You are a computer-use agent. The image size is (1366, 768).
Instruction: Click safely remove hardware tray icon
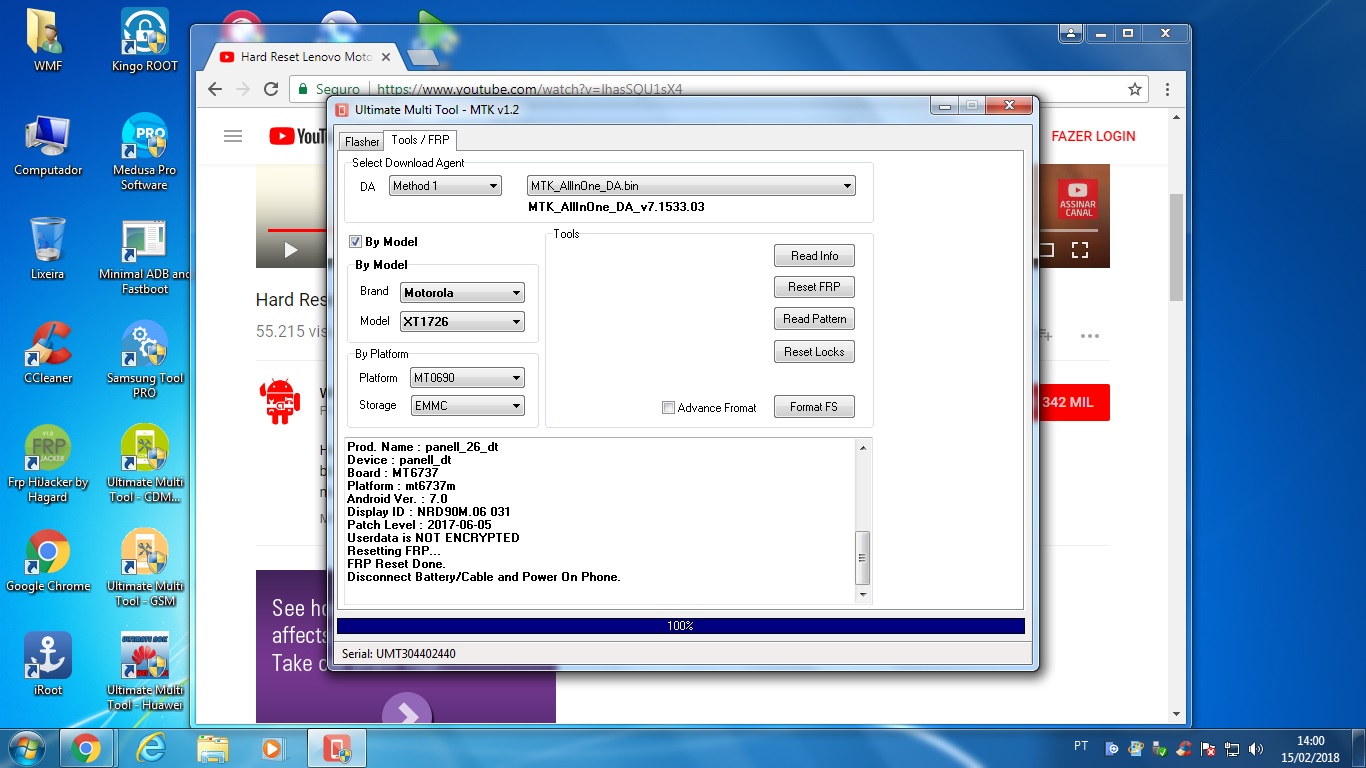[x=1160, y=748]
